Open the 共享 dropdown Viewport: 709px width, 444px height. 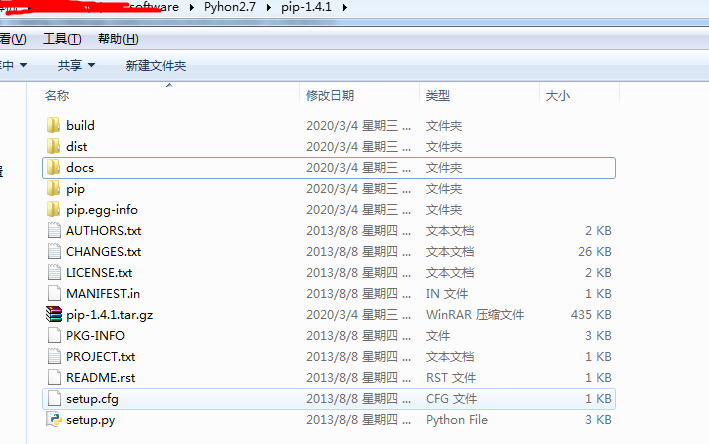click(76, 66)
